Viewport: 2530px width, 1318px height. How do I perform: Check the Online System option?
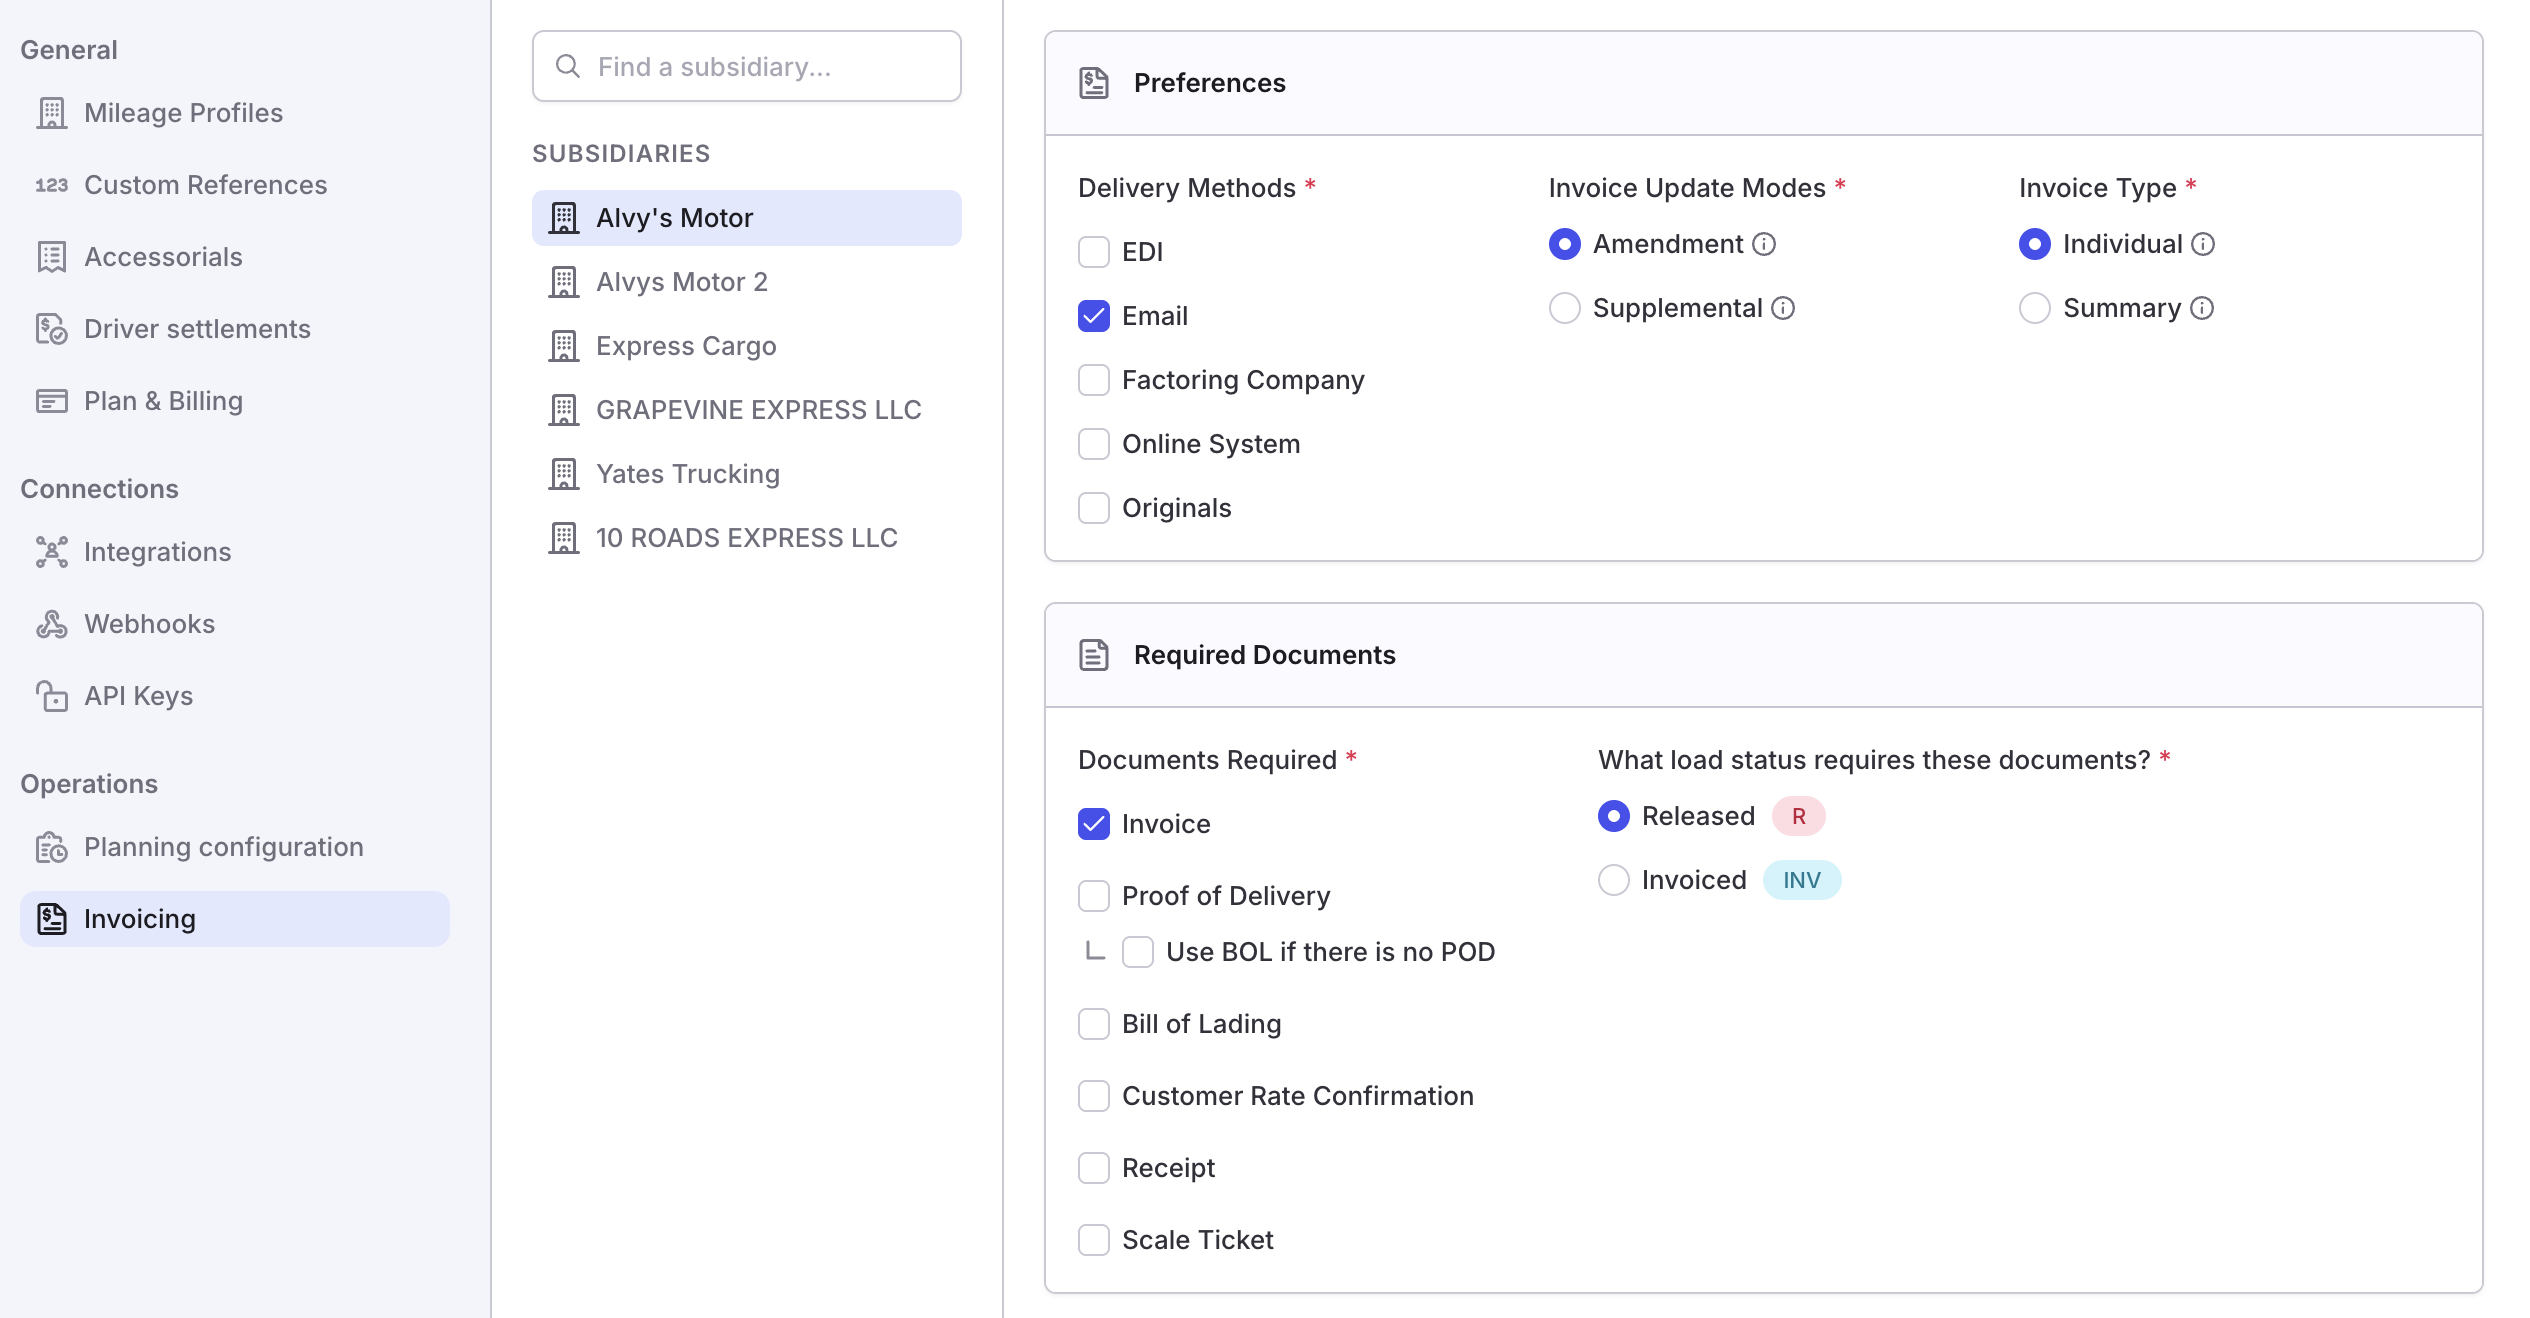[1094, 444]
